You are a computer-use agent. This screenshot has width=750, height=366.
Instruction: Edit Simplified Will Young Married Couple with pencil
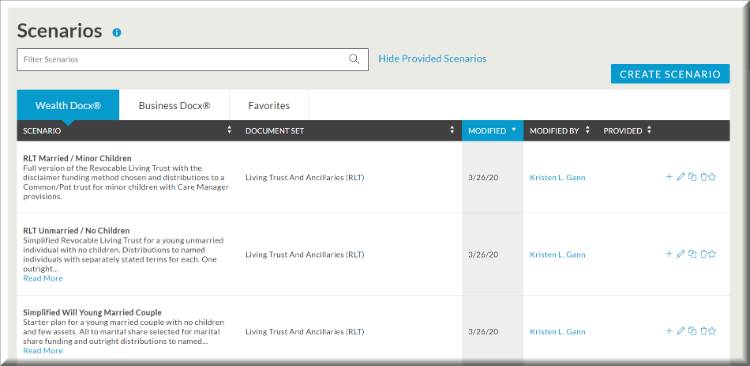(681, 331)
